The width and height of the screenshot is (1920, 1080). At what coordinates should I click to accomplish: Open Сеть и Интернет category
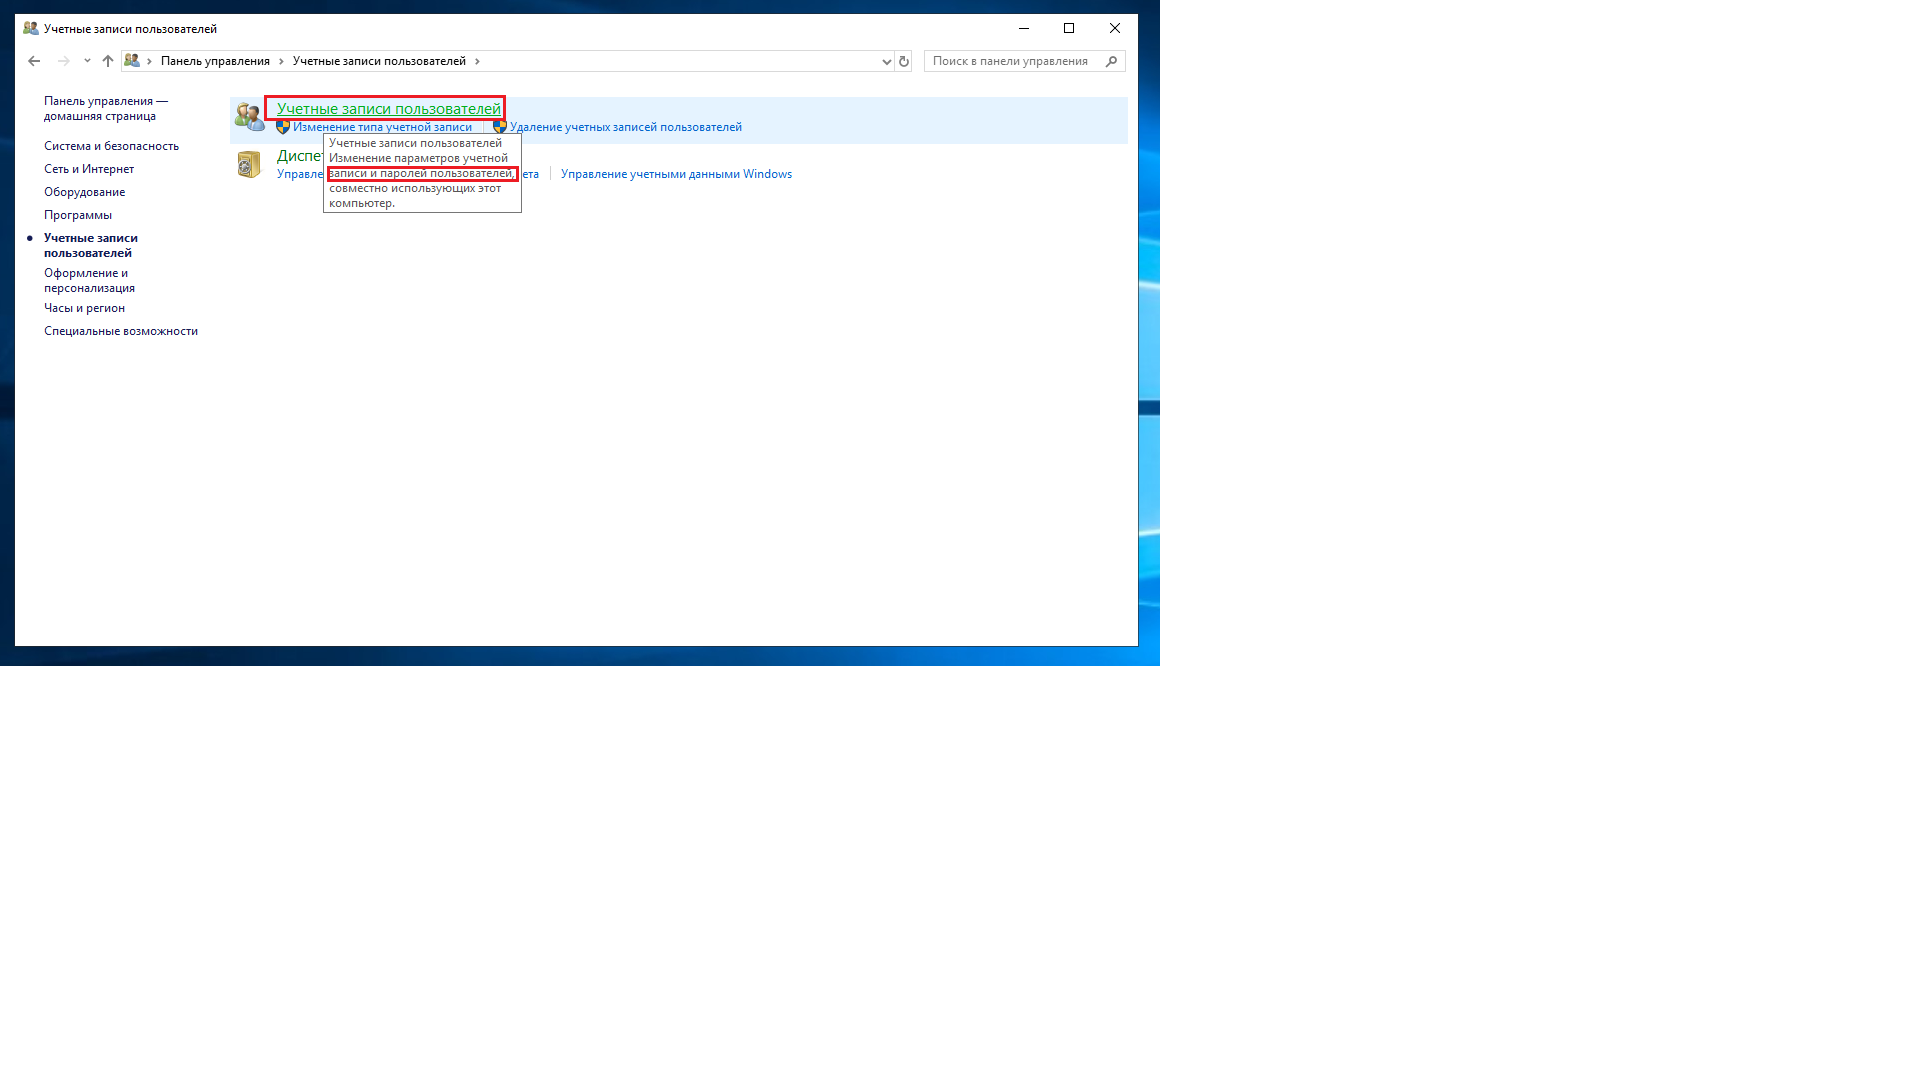(89, 169)
